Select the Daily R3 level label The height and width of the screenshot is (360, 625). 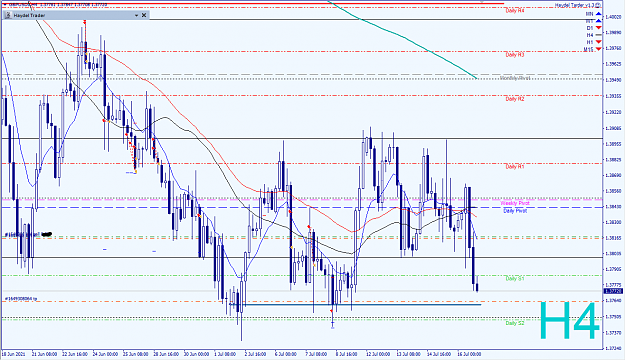coord(515,55)
